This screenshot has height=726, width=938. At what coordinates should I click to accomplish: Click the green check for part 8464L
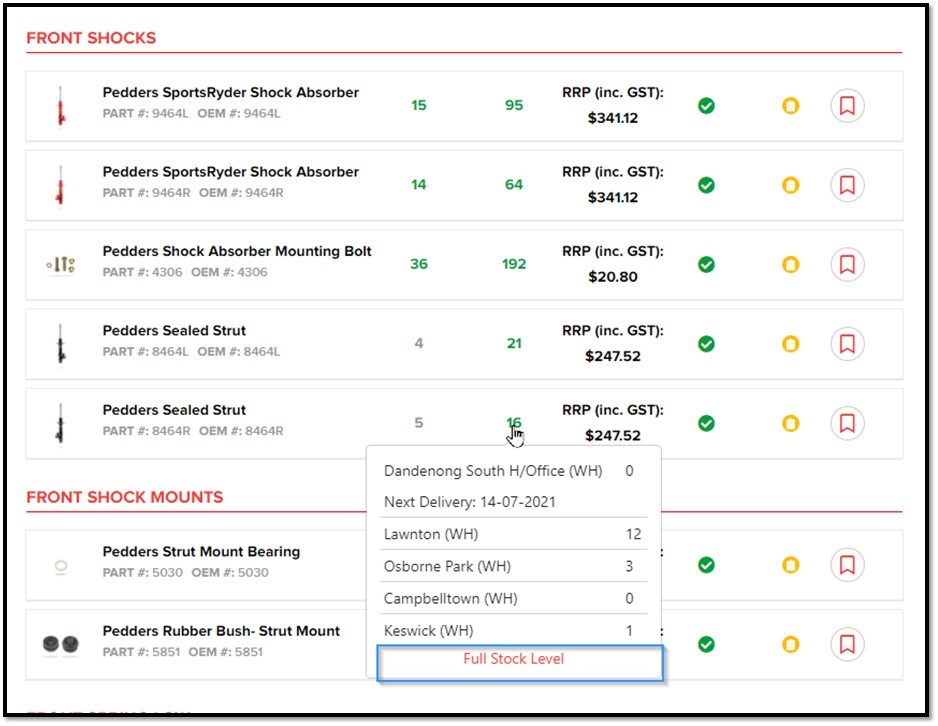click(706, 344)
